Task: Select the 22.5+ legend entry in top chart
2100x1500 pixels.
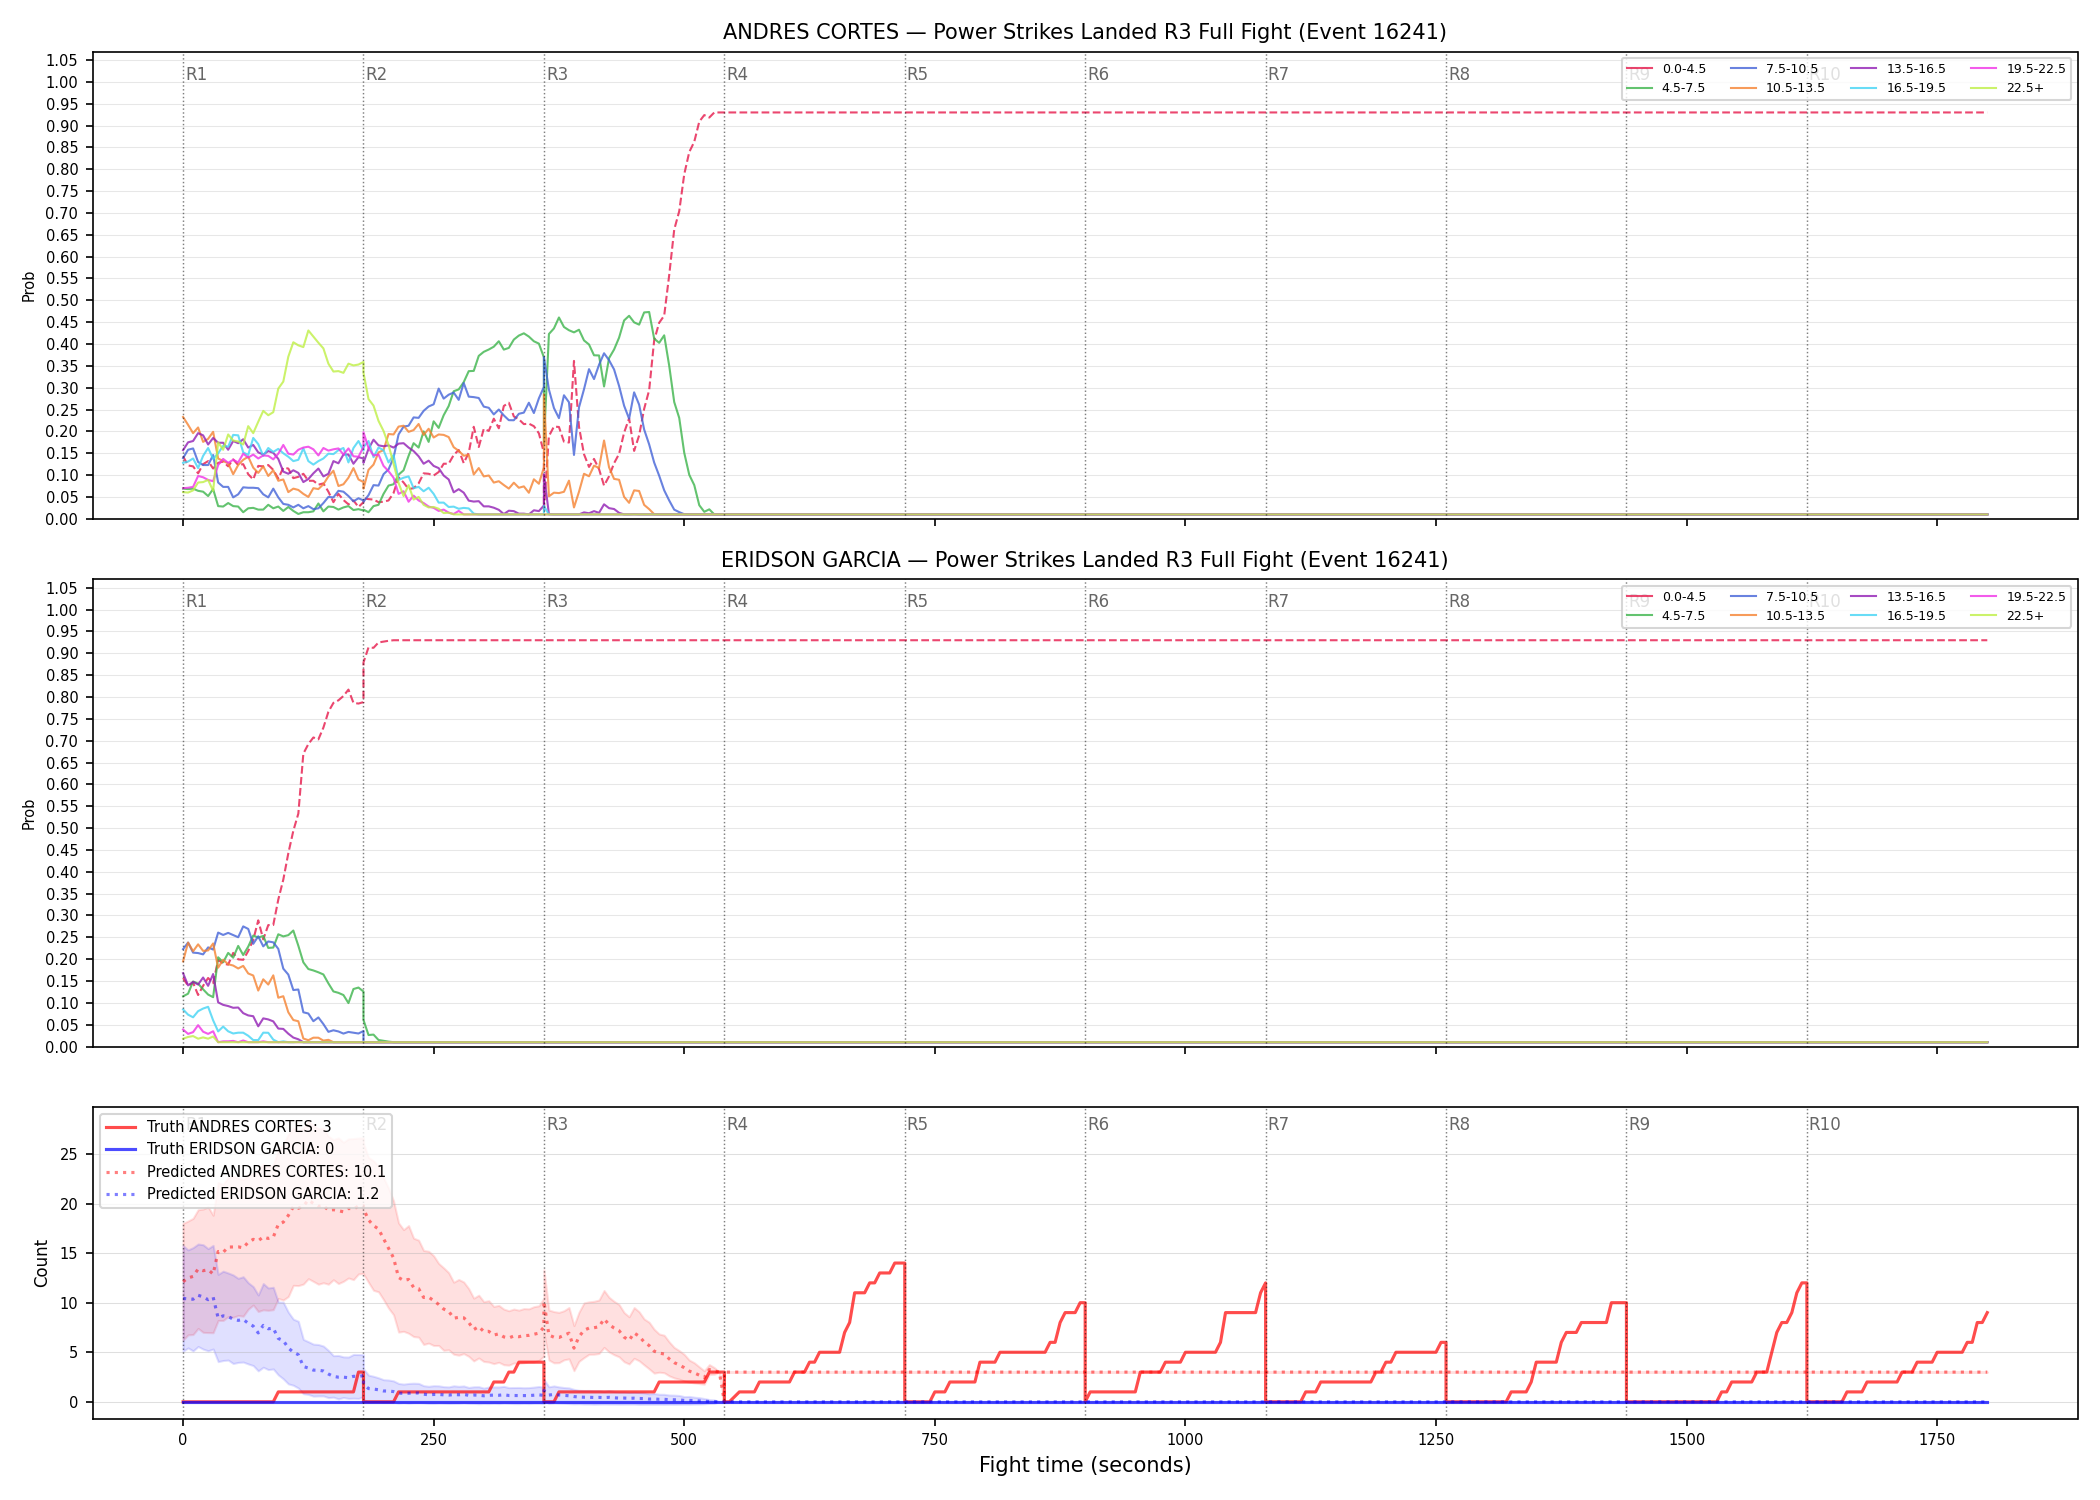Action: (x=2007, y=88)
